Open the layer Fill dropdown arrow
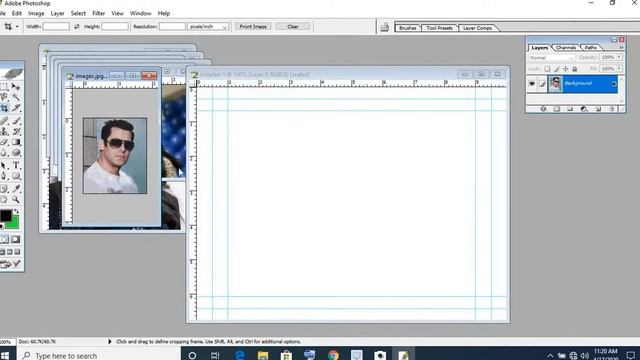 (x=619, y=68)
